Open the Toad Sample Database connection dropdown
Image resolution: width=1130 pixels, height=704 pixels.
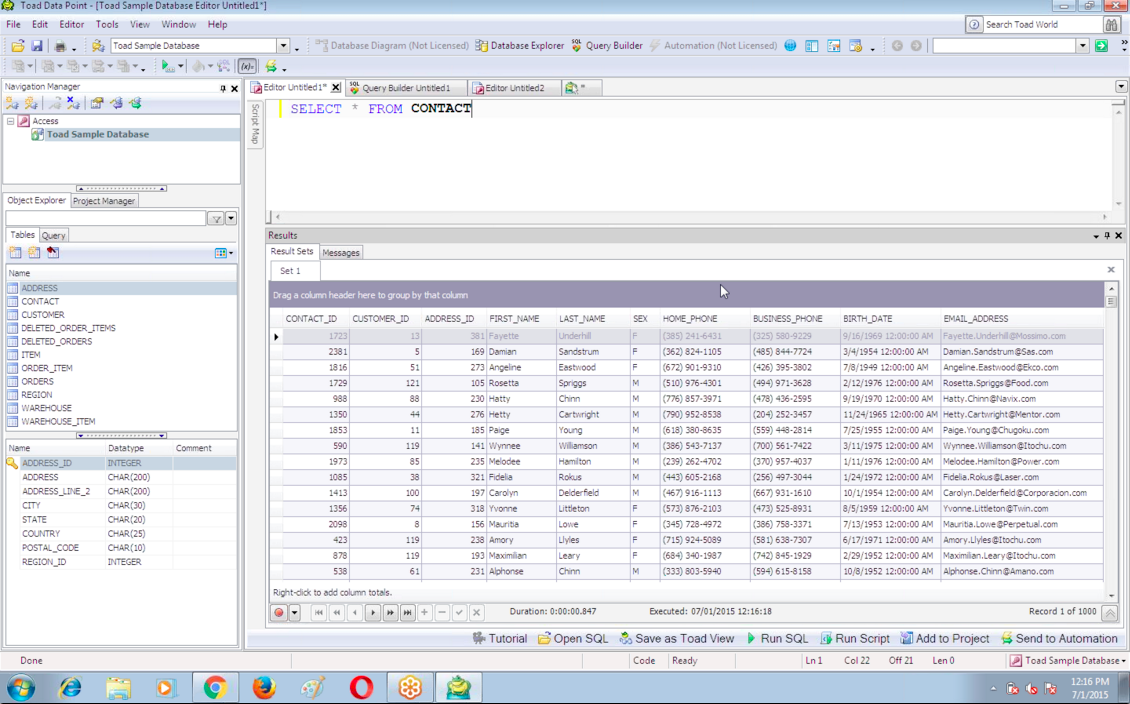coord(283,46)
